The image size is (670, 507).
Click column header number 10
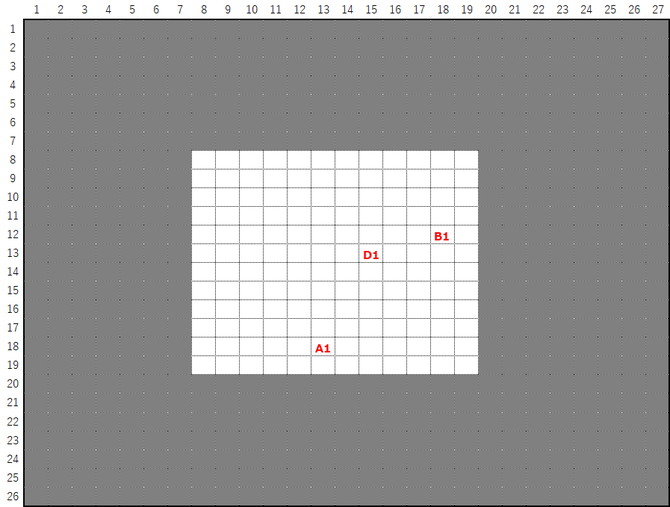252,9
